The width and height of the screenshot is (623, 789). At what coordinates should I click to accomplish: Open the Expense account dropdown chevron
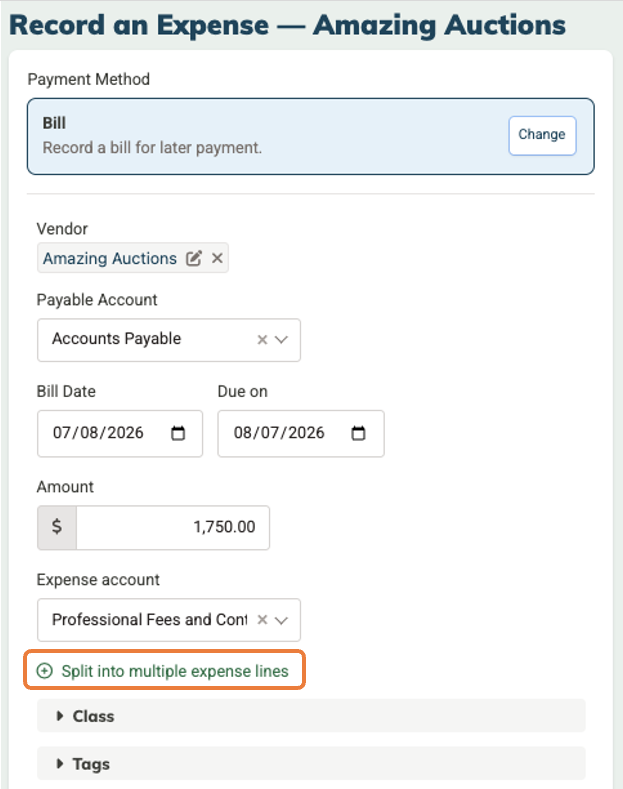pyautogui.click(x=281, y=620)
